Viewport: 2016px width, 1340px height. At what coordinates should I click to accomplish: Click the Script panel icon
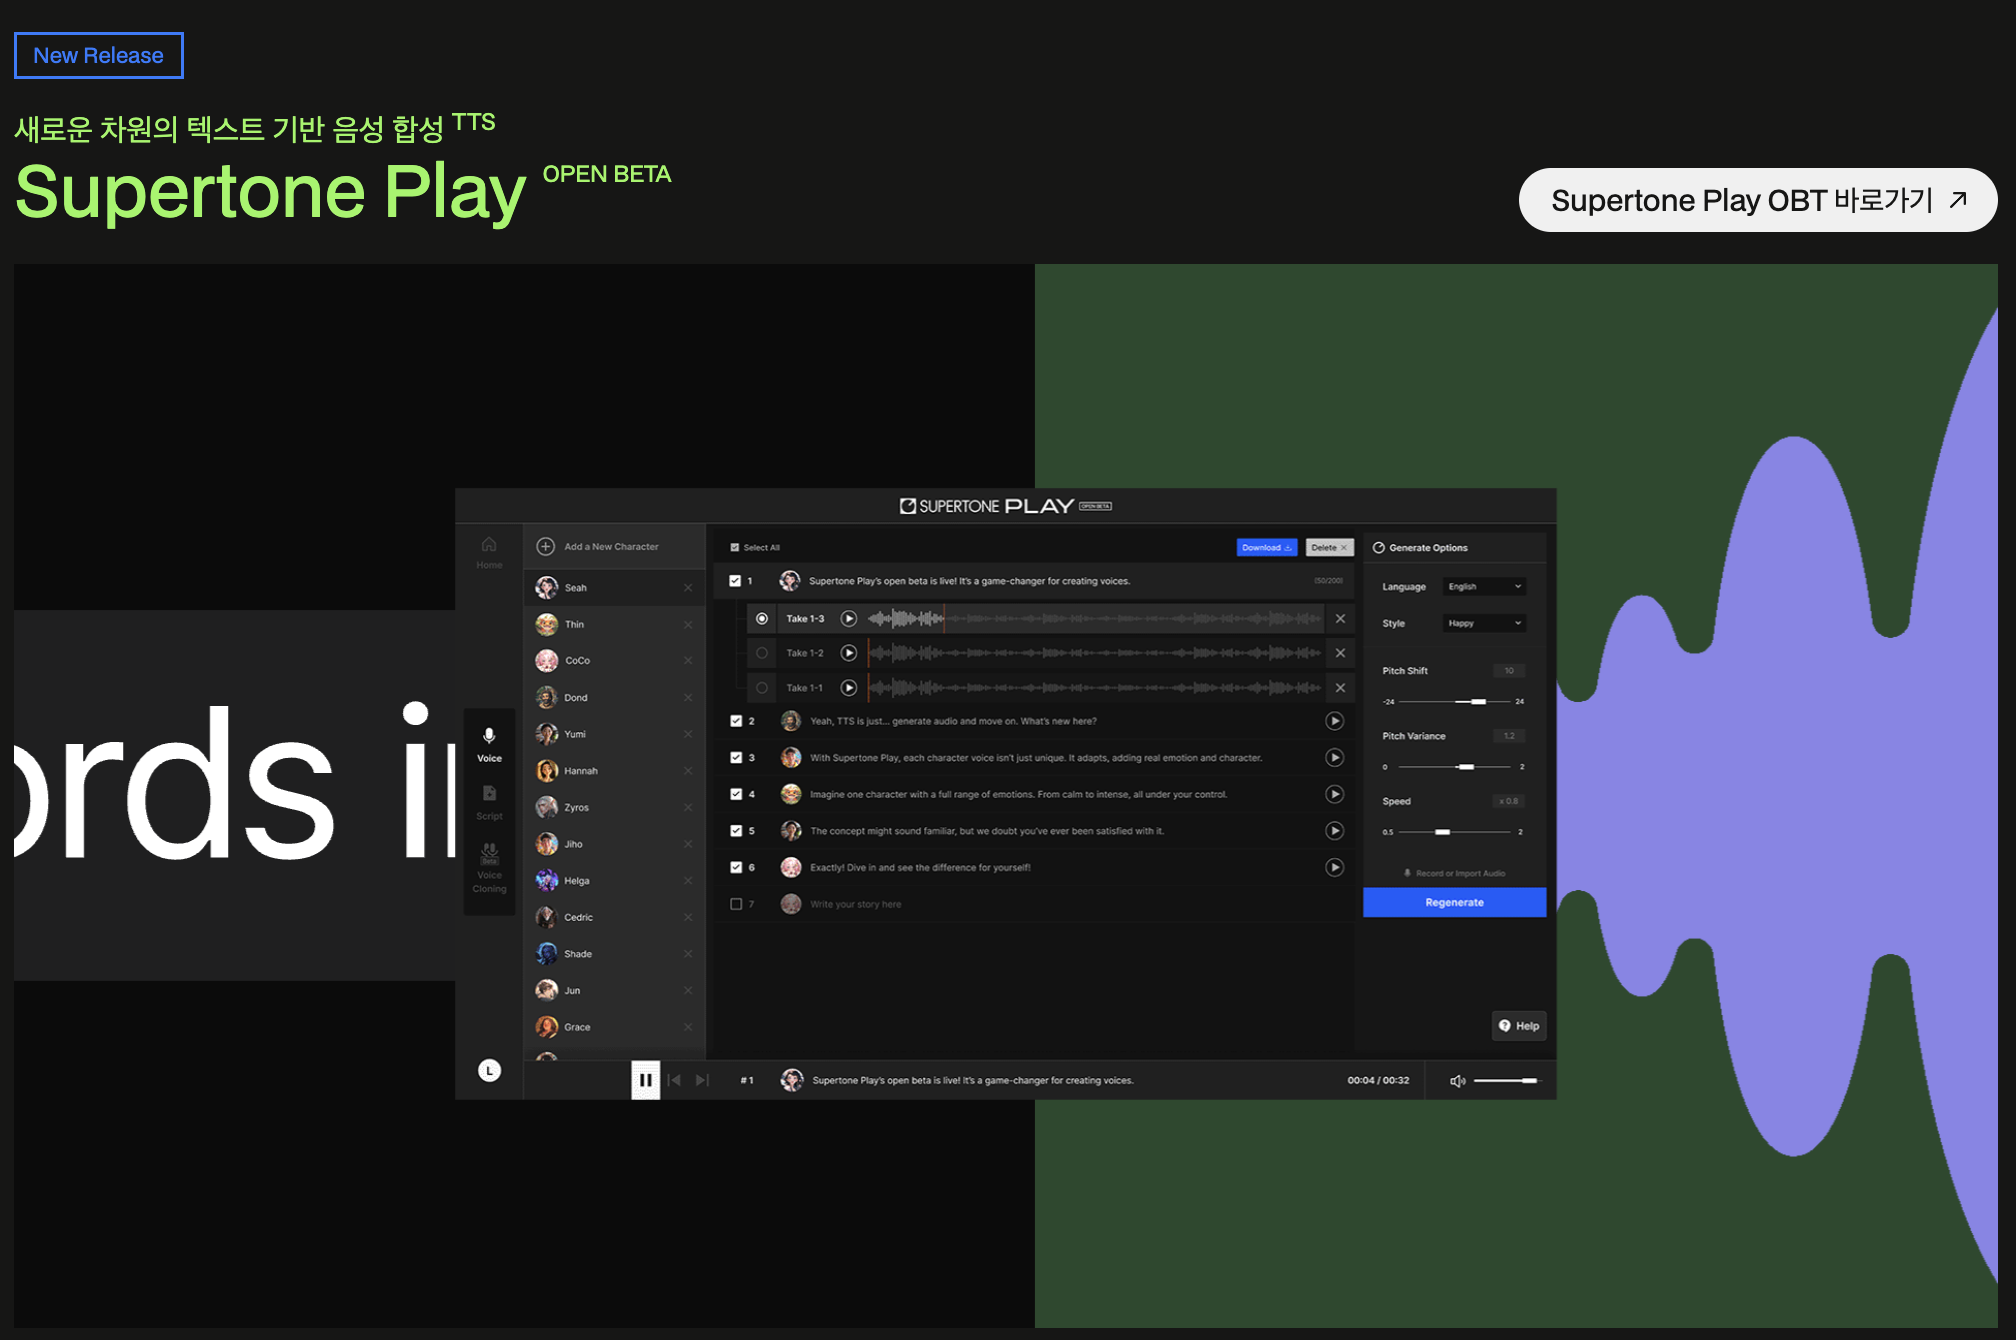click(489, 800)
